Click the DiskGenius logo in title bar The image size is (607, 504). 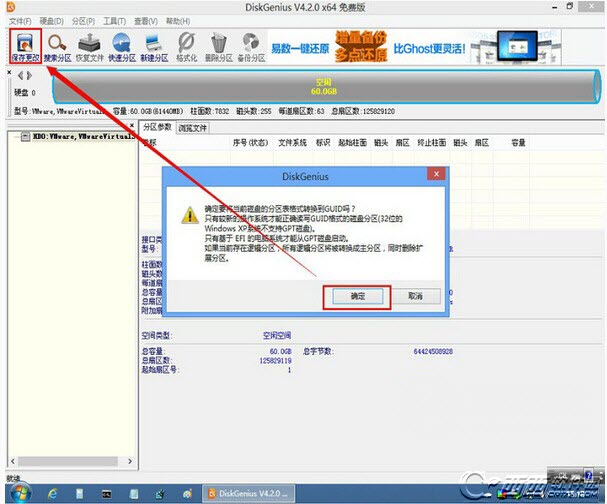click(11, 7)
